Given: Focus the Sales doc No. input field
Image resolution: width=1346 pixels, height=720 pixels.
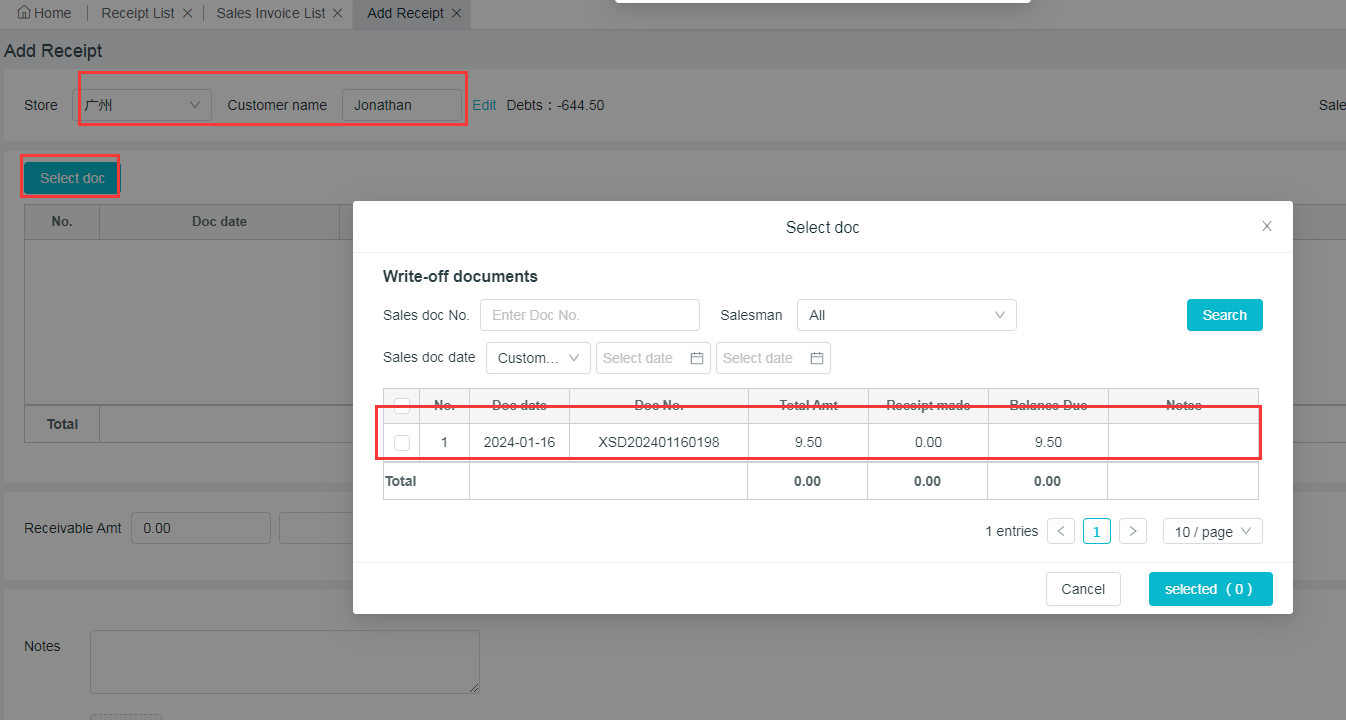Looking at the screenshot, I should pyautogui.click(x=589, y=315).
